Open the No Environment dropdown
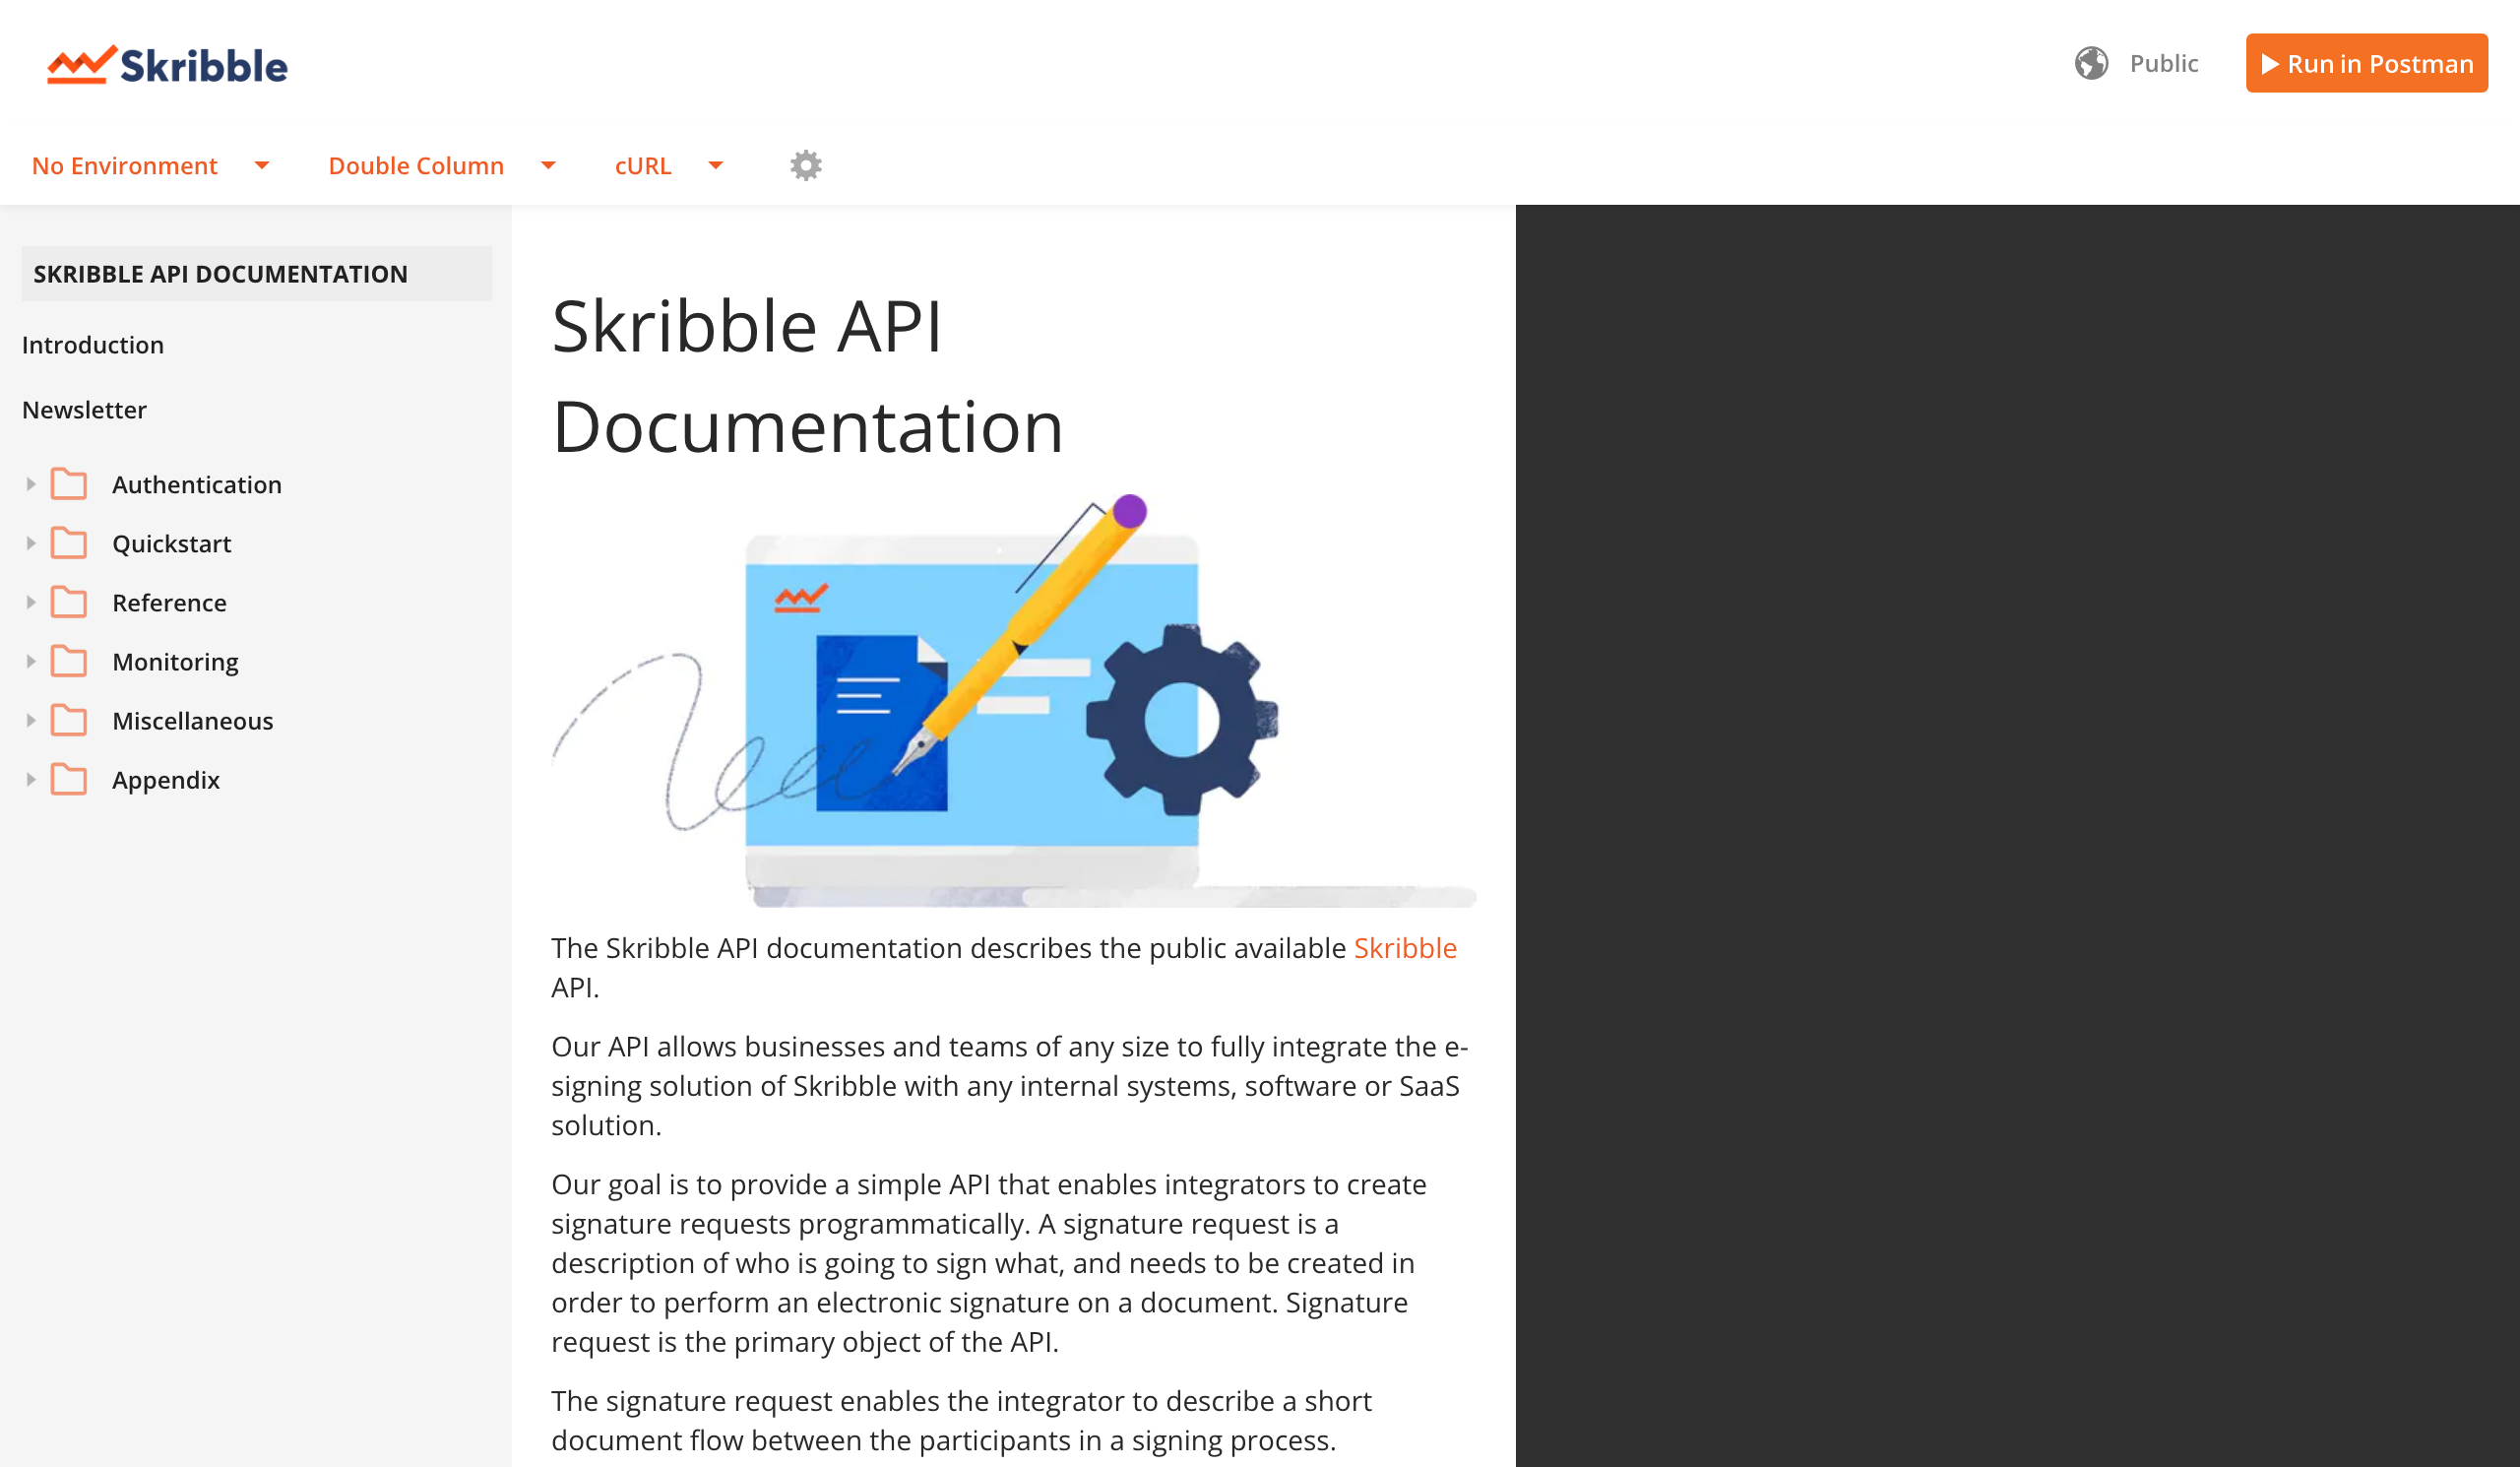2520x1467 pixels. click(151, 165)
